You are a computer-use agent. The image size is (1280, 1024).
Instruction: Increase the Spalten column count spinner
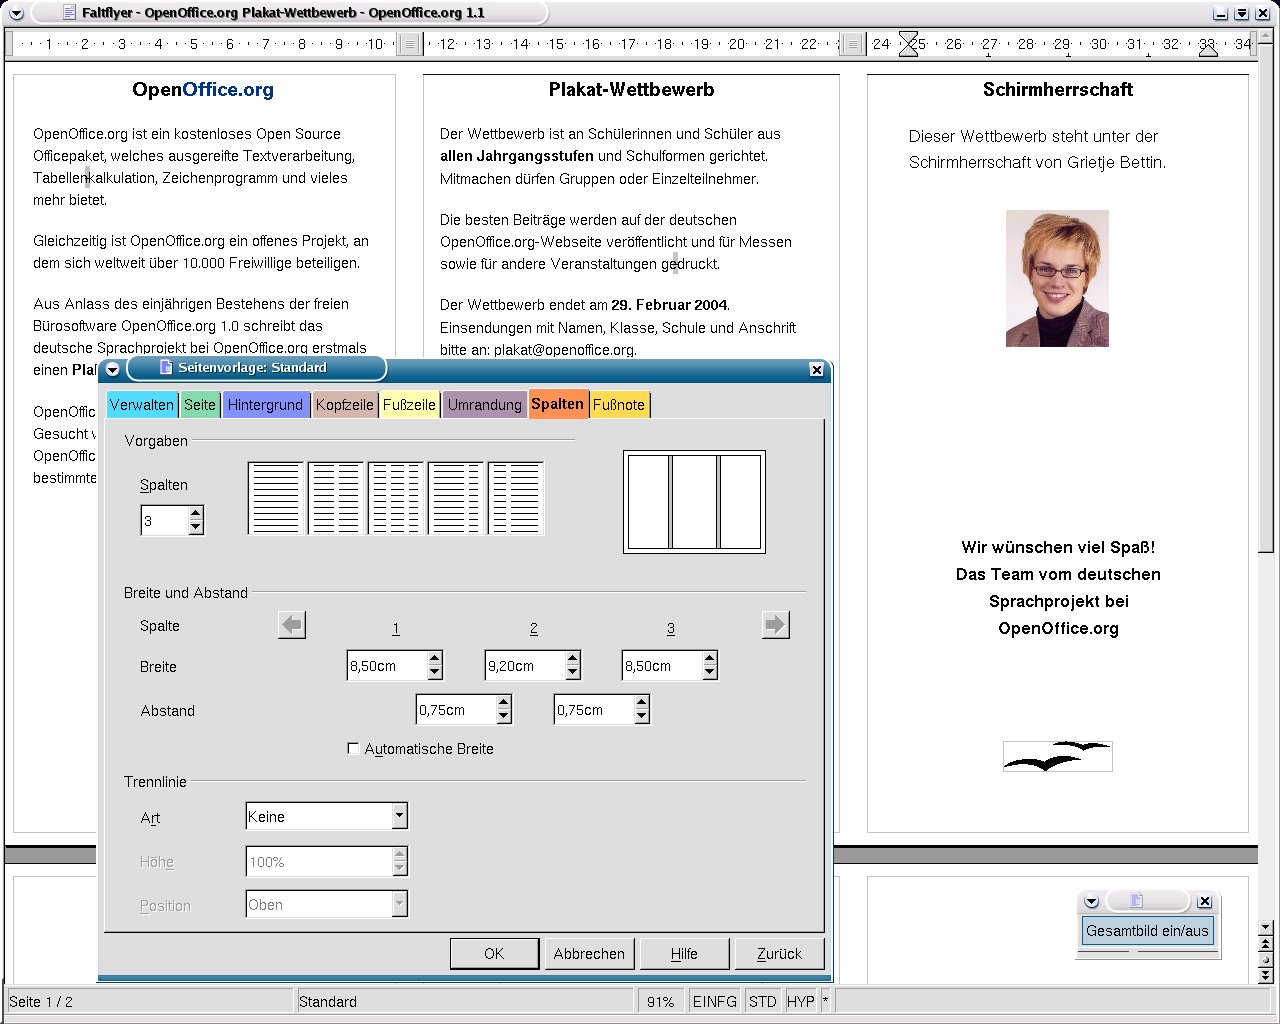coord(196,514)
